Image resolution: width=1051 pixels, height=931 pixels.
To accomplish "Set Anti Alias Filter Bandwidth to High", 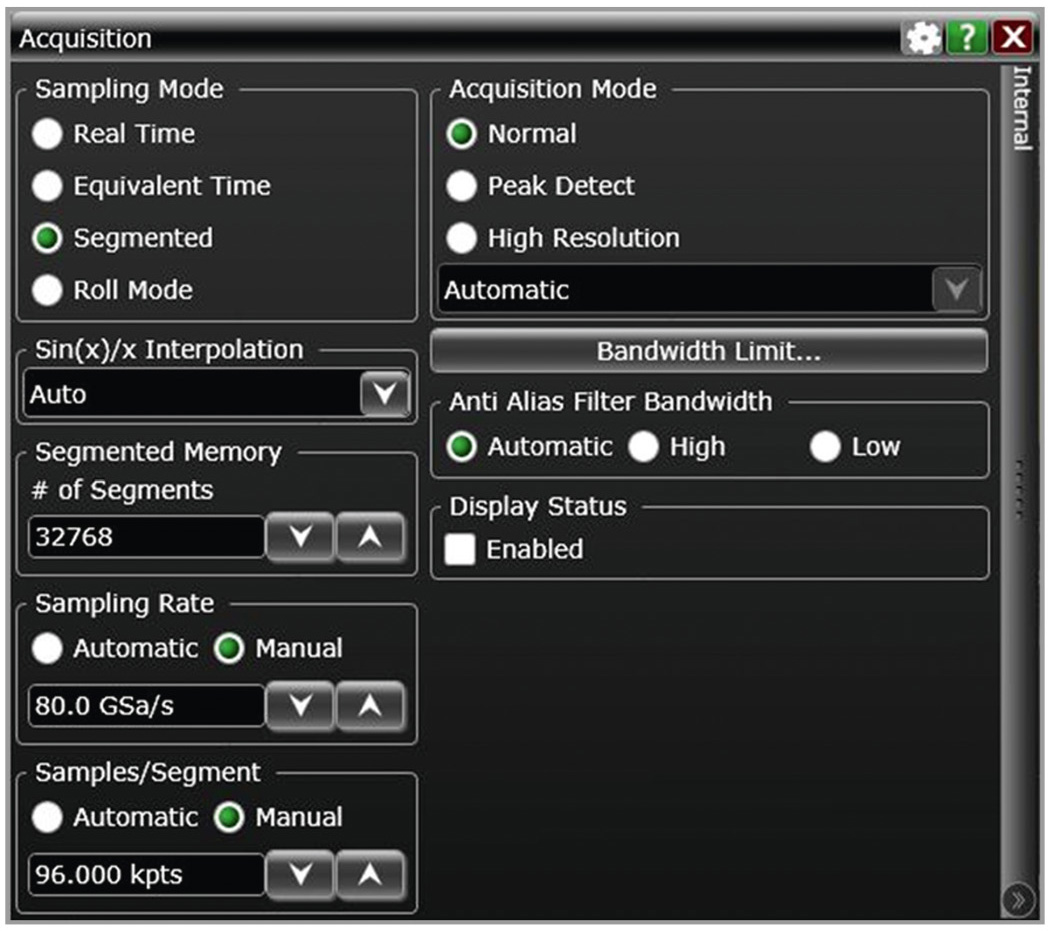I will (x=643, y=447).
